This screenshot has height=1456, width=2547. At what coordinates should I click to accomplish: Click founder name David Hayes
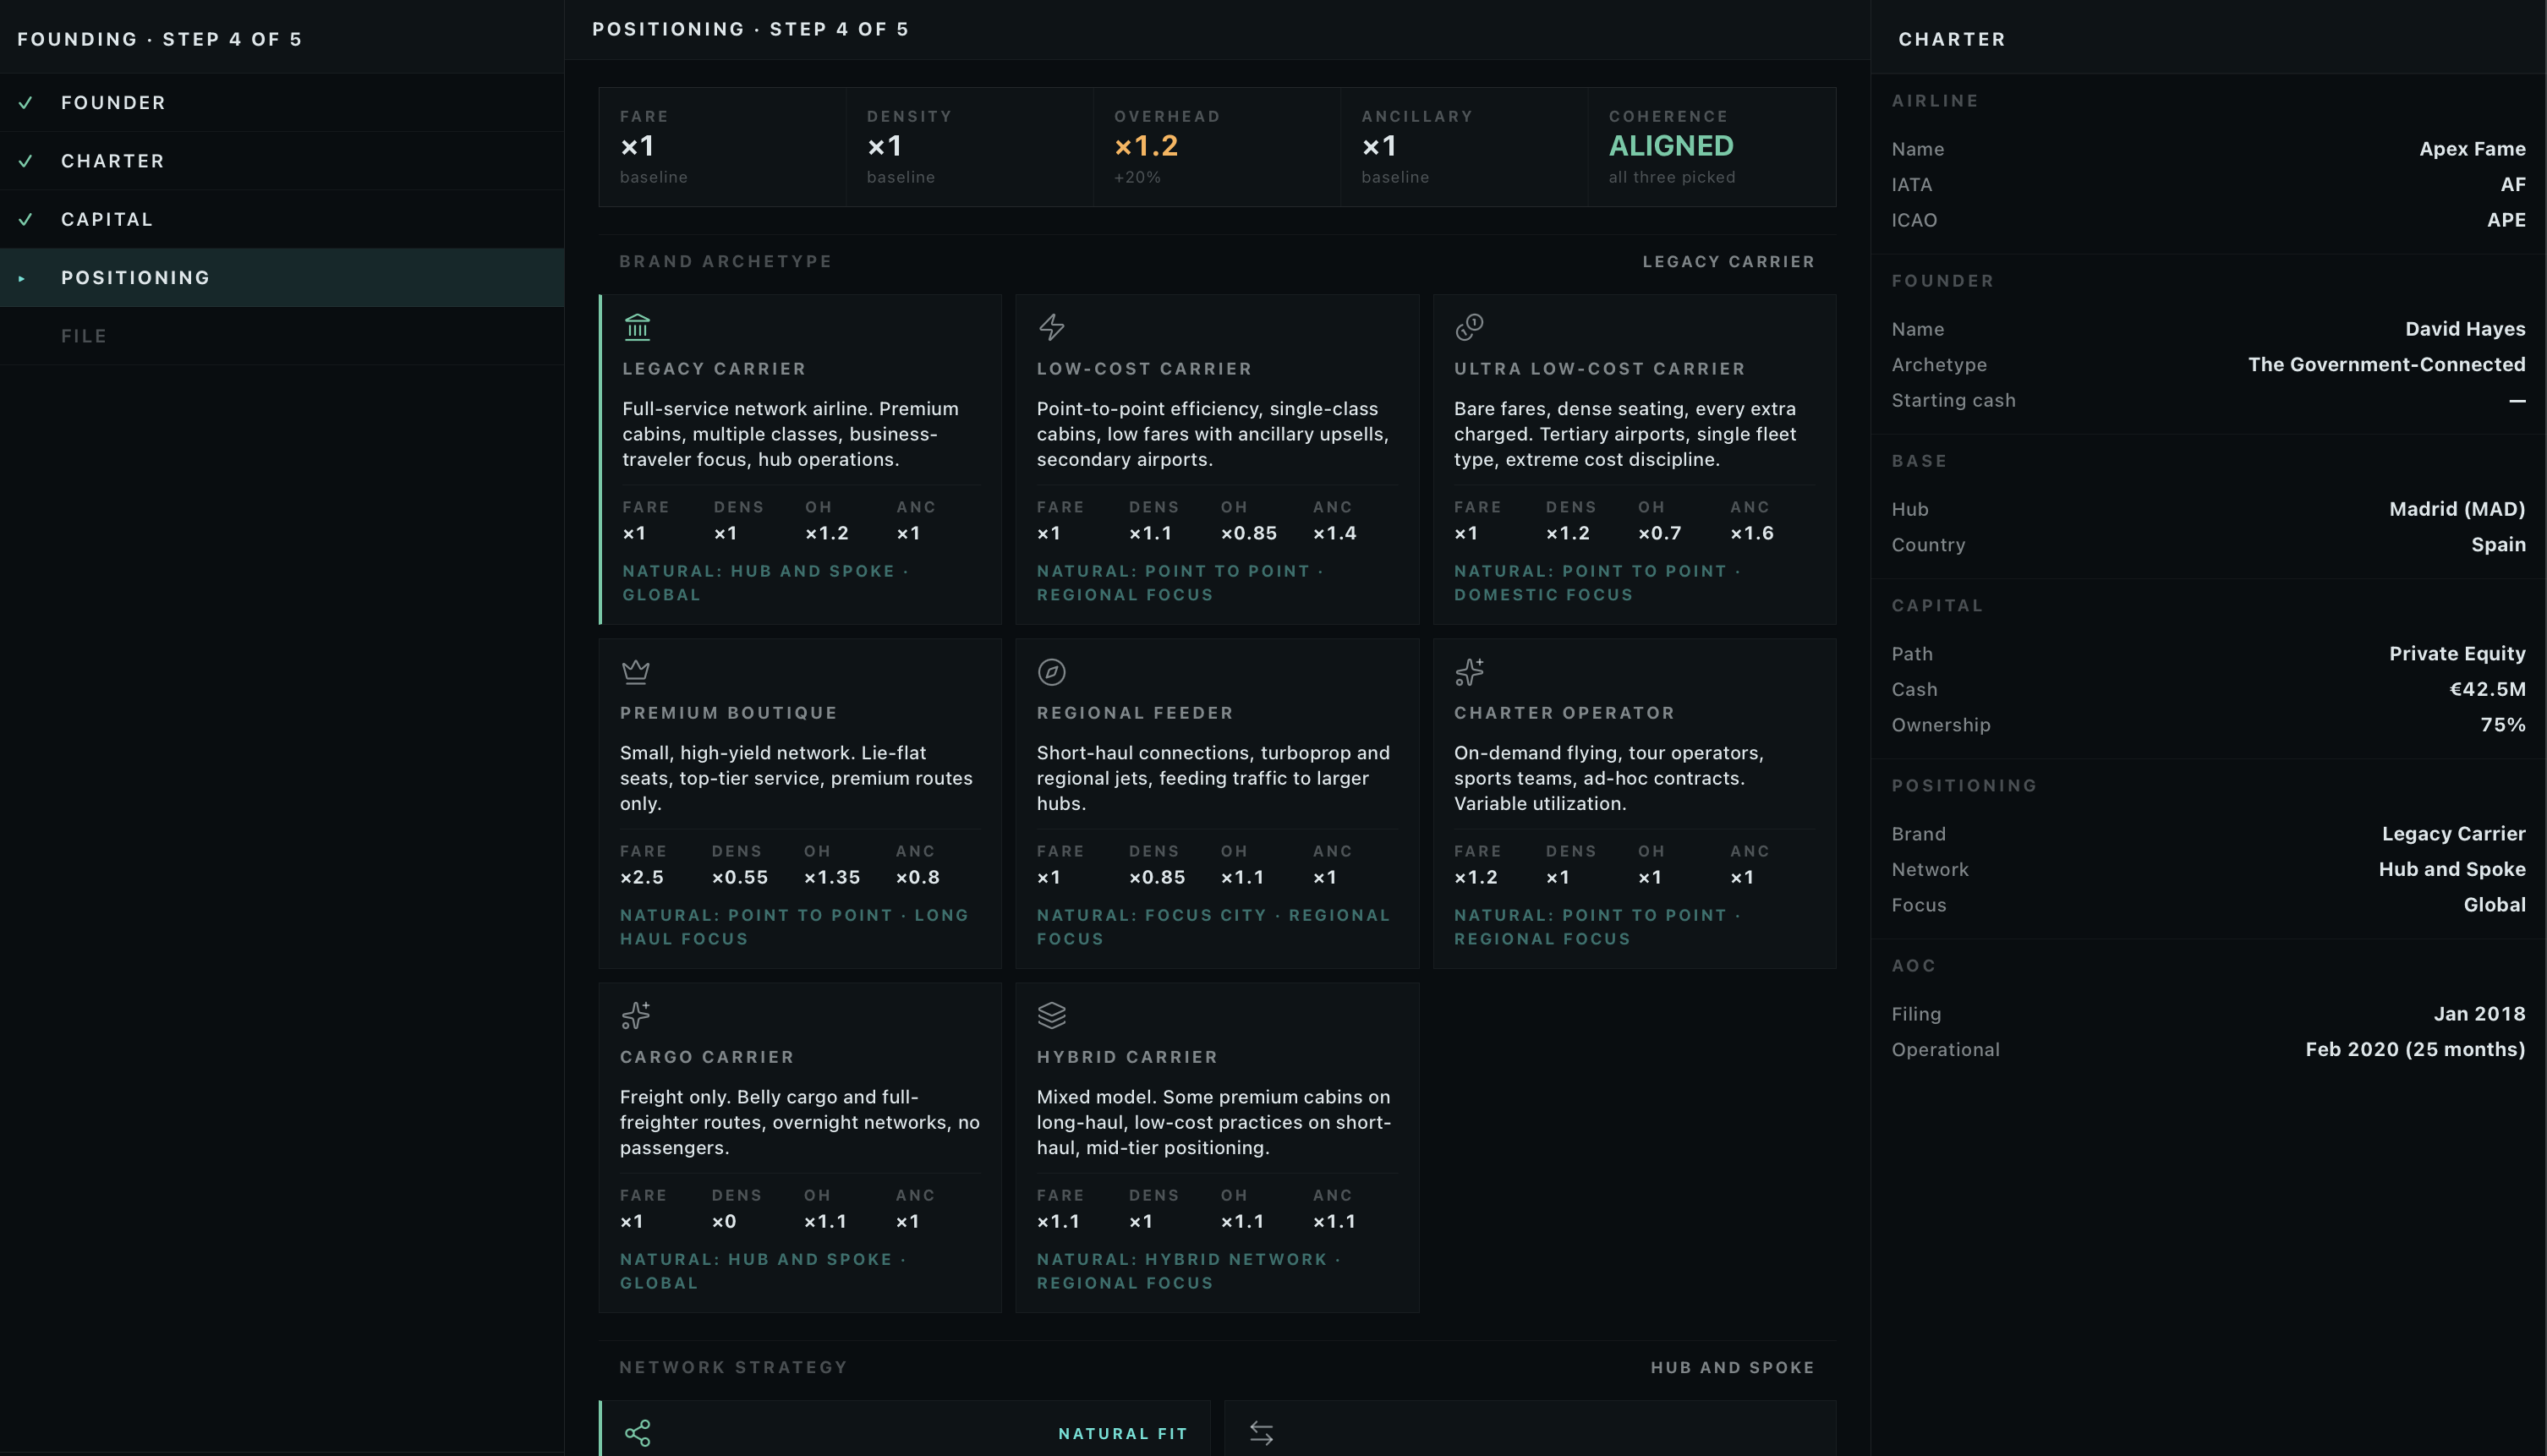point(2465,329)
